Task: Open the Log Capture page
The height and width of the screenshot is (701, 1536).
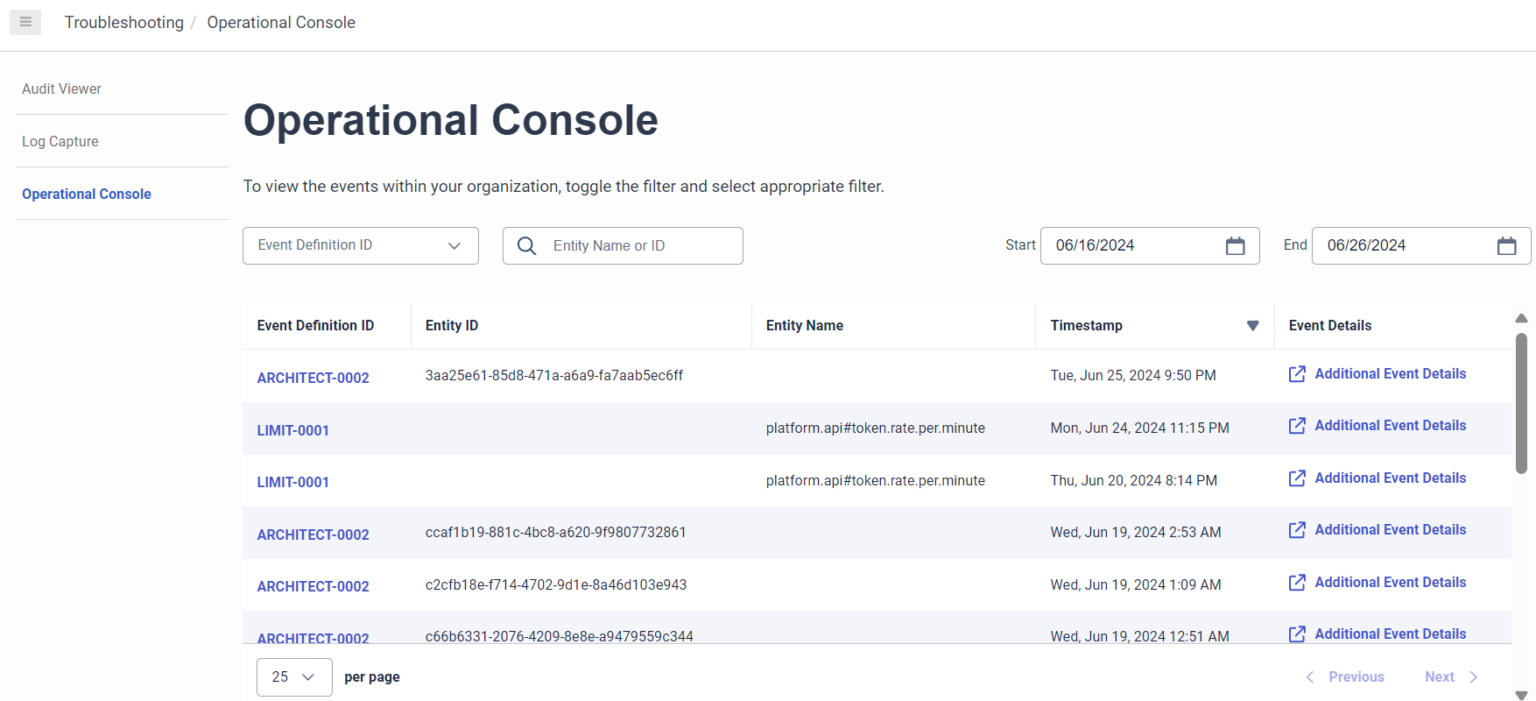Action: pyautogui.click(x=60, y=141)
